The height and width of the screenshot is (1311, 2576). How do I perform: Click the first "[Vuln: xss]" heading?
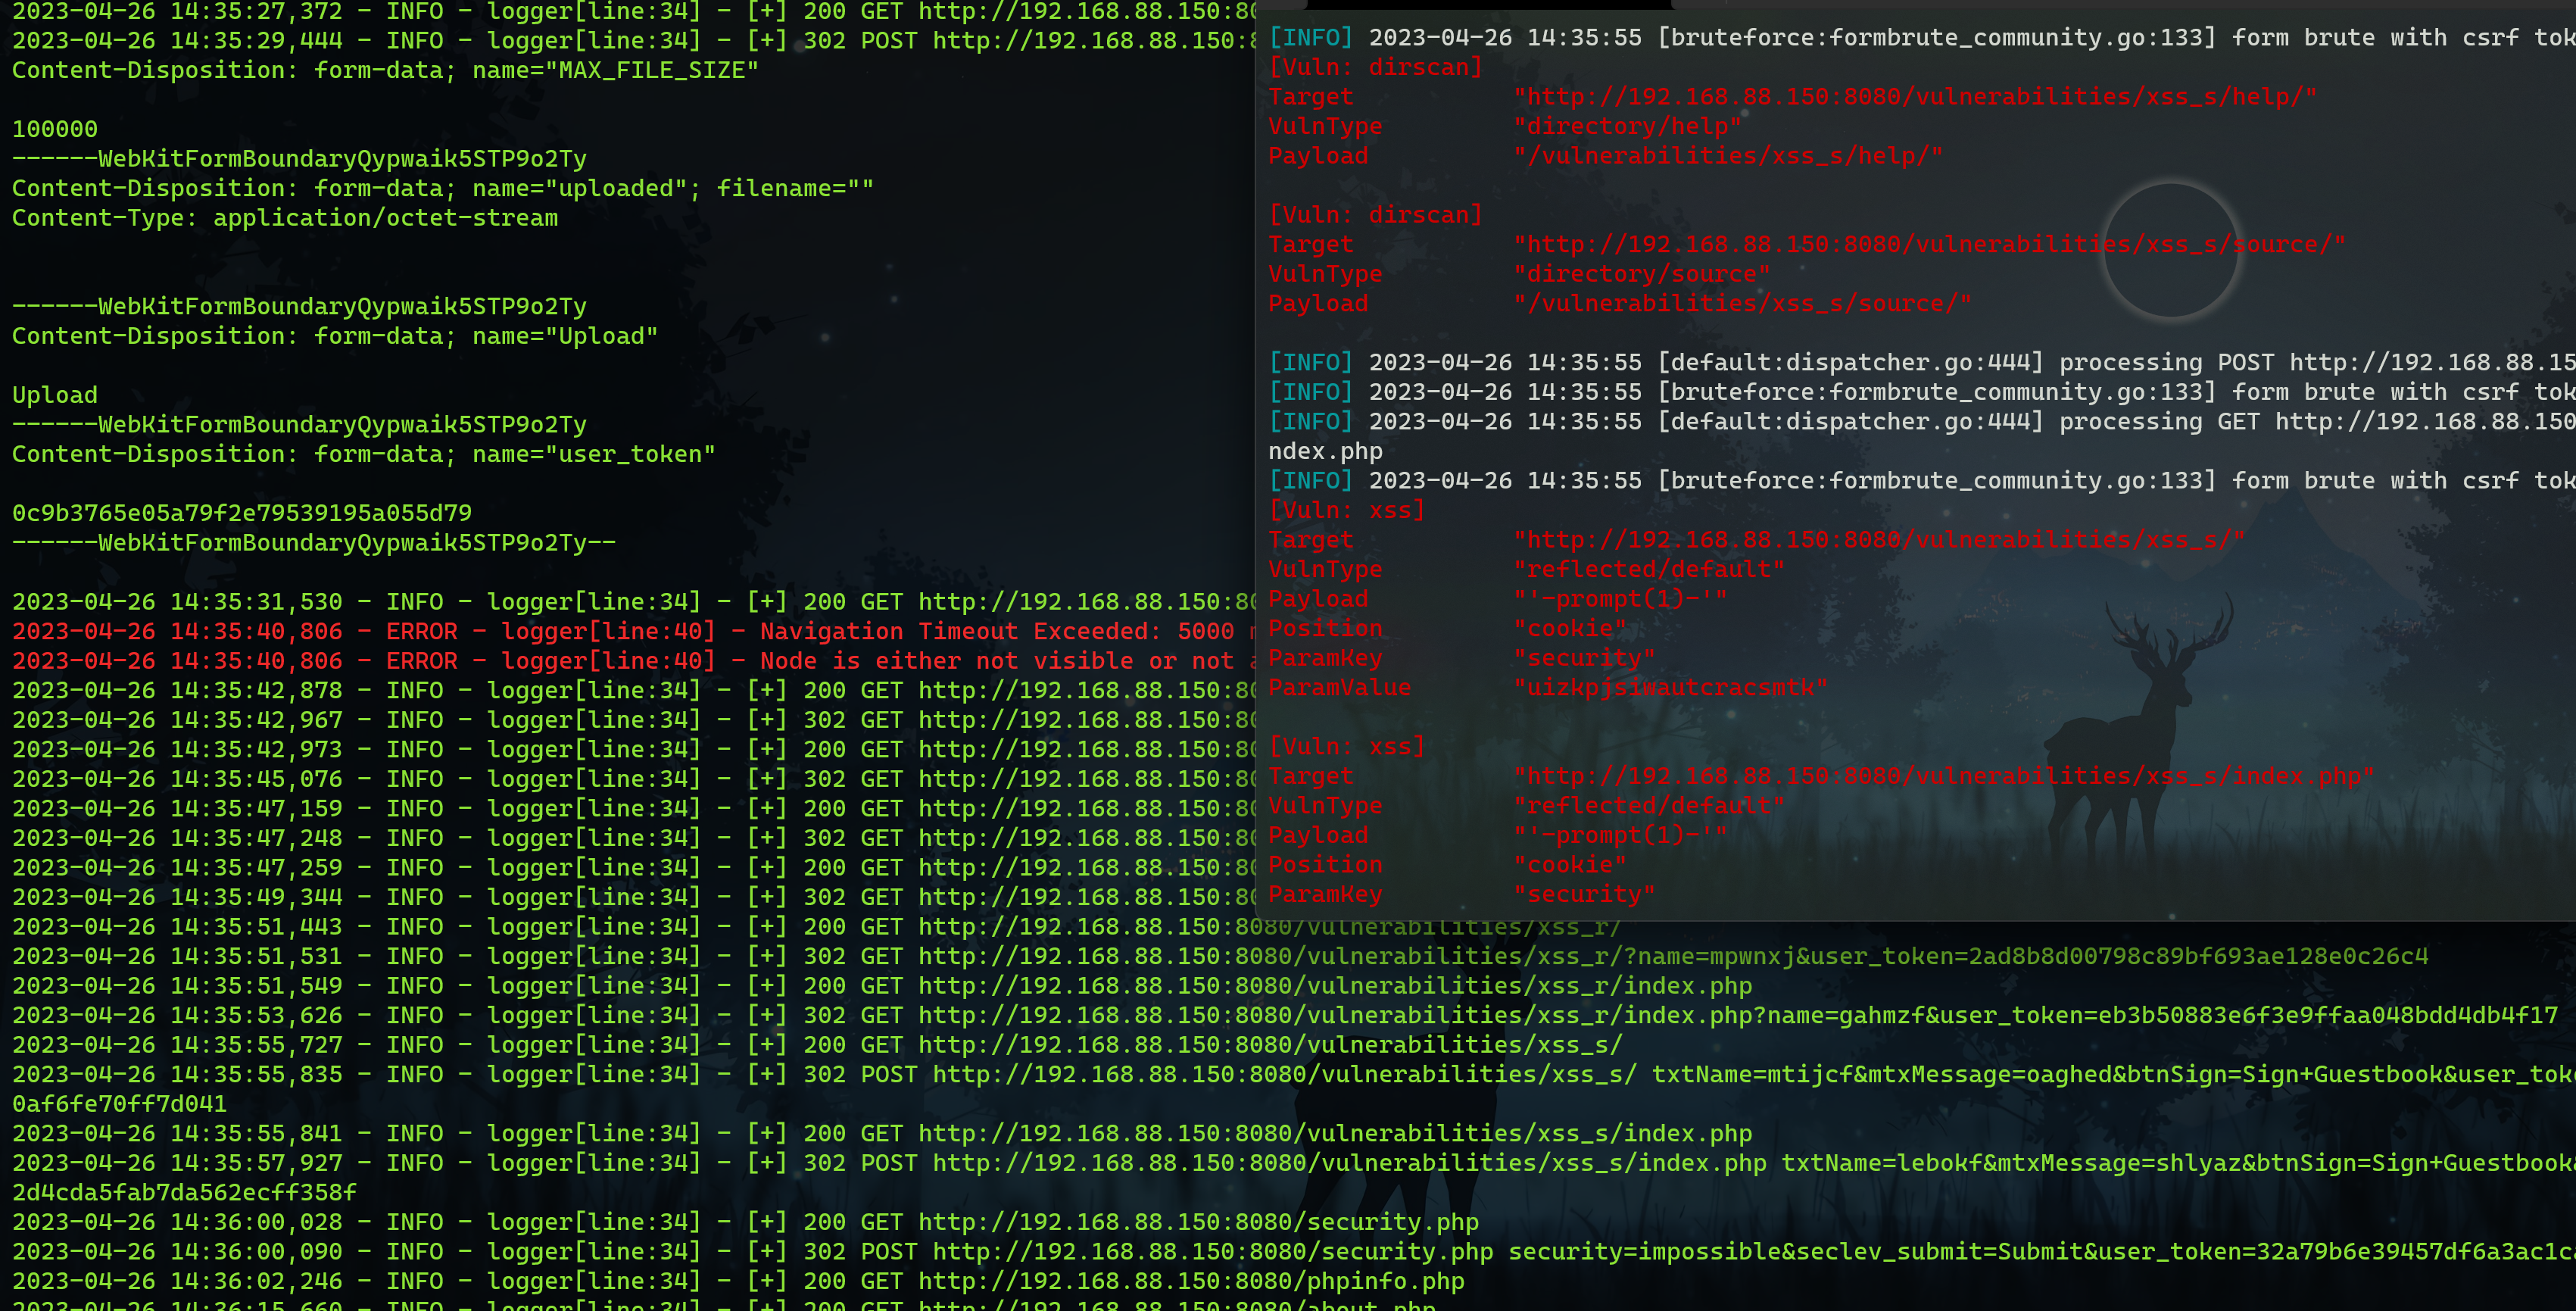[x=1346, y=511]
